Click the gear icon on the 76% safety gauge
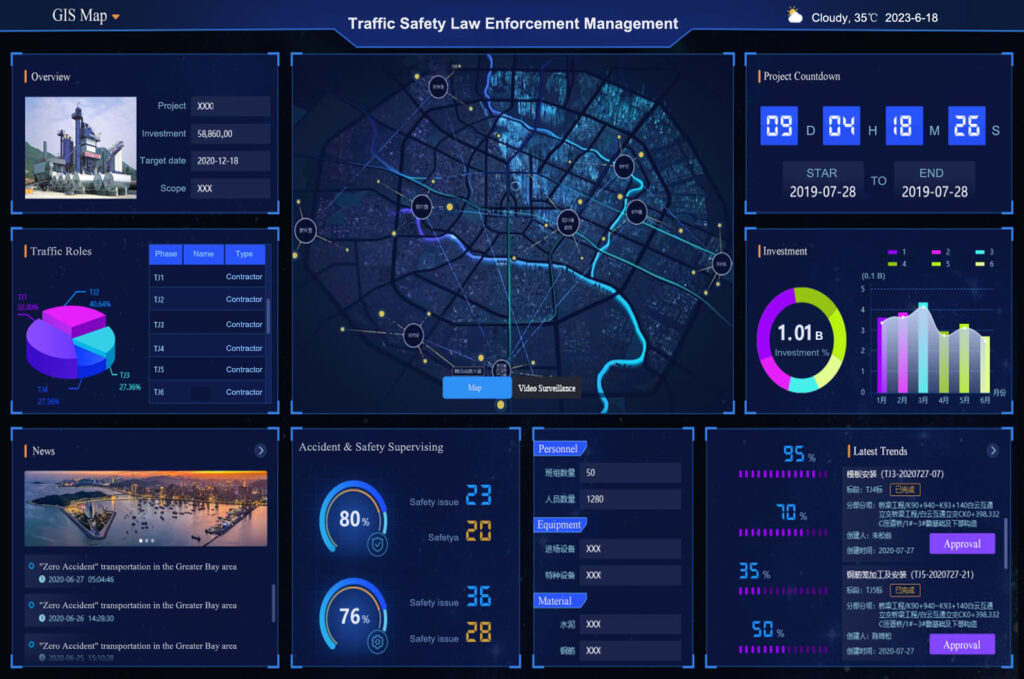Screen dimensions: 1024x679 [375, 639]
